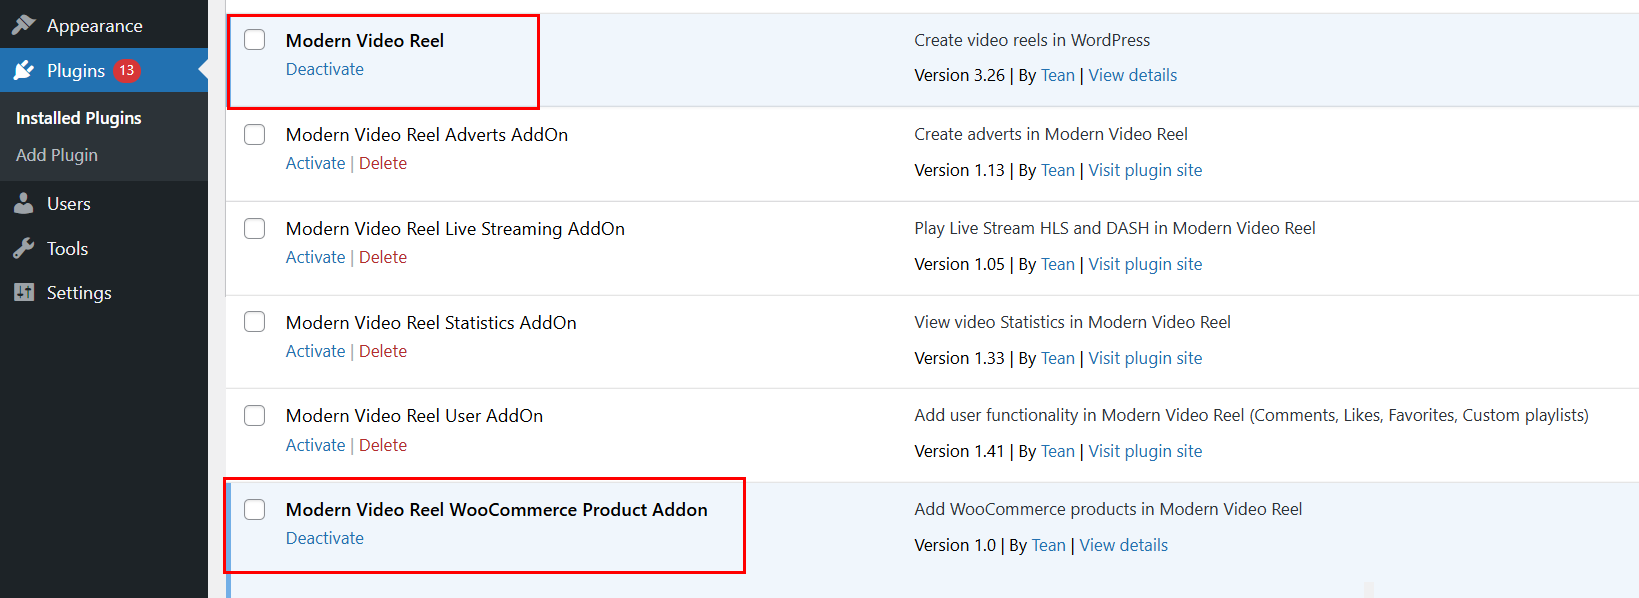1639x598 pixels.
Task: Click the Settings sliders icon
Action: (x=24, y=293)
